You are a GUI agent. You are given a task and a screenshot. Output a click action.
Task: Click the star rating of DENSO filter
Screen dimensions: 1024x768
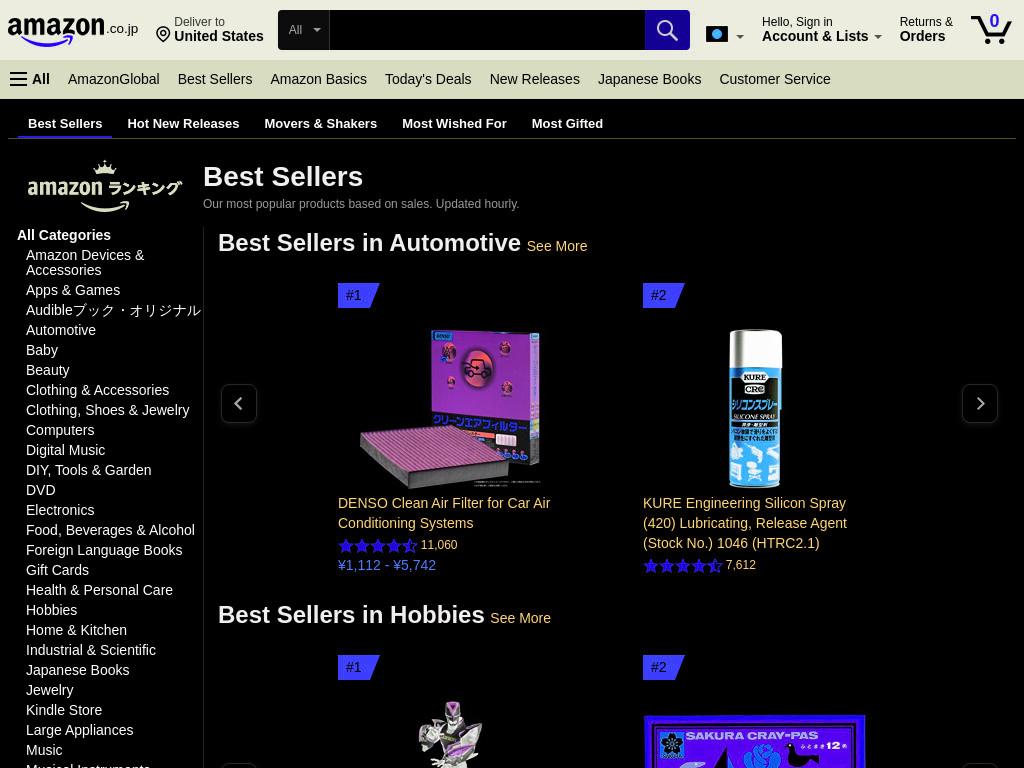pyautogui.click(x=377, y=545)
